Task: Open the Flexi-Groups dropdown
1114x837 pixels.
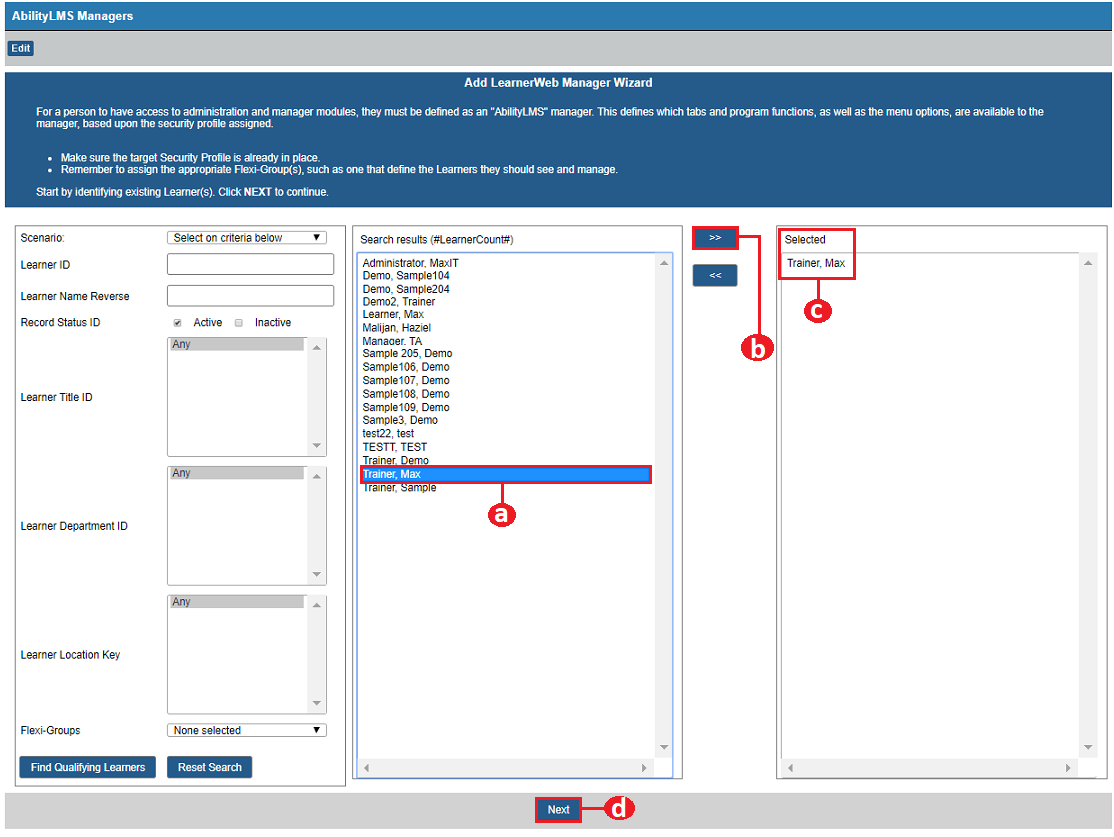Action: [247, 730]
